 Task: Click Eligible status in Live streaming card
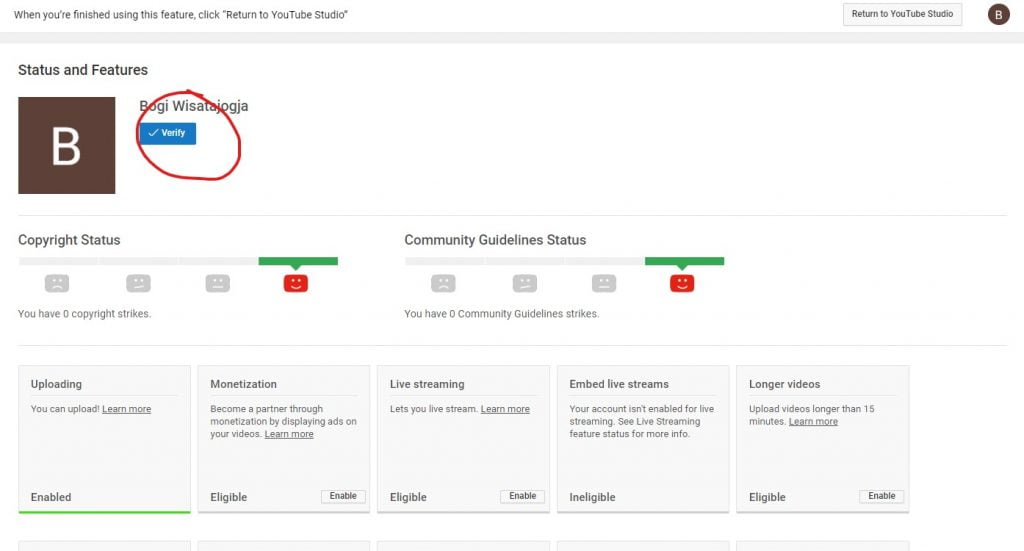tap(408, 497)
